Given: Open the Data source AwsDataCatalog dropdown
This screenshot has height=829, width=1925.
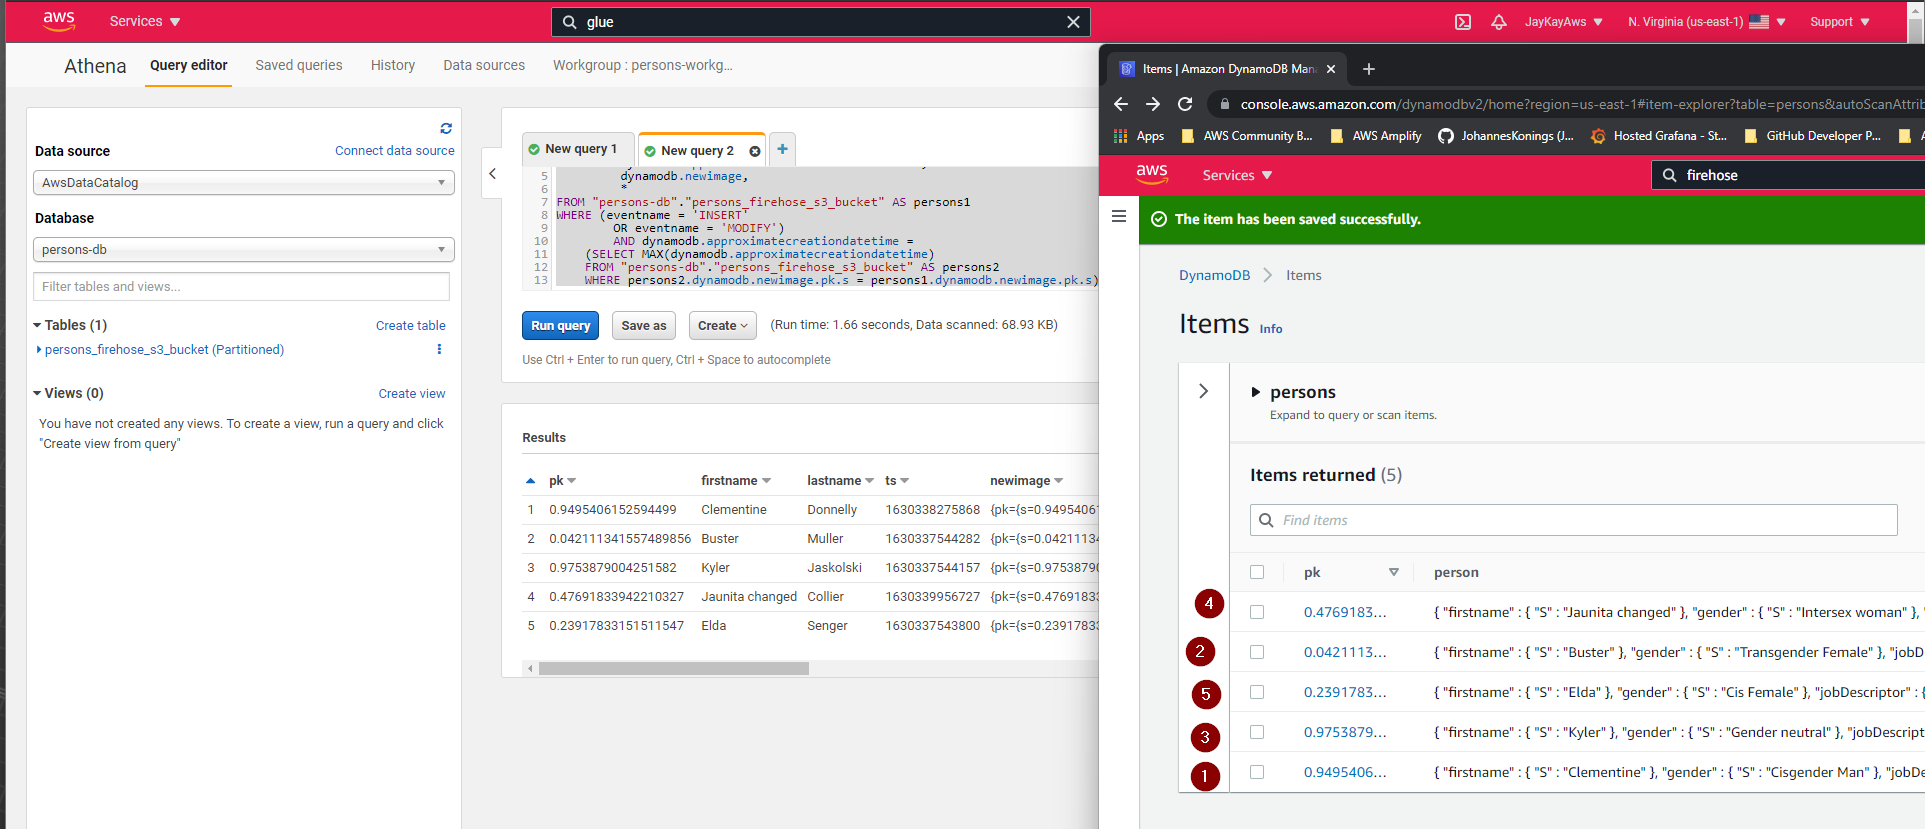Looking at the screenshot, I should (x=243, y=183).
